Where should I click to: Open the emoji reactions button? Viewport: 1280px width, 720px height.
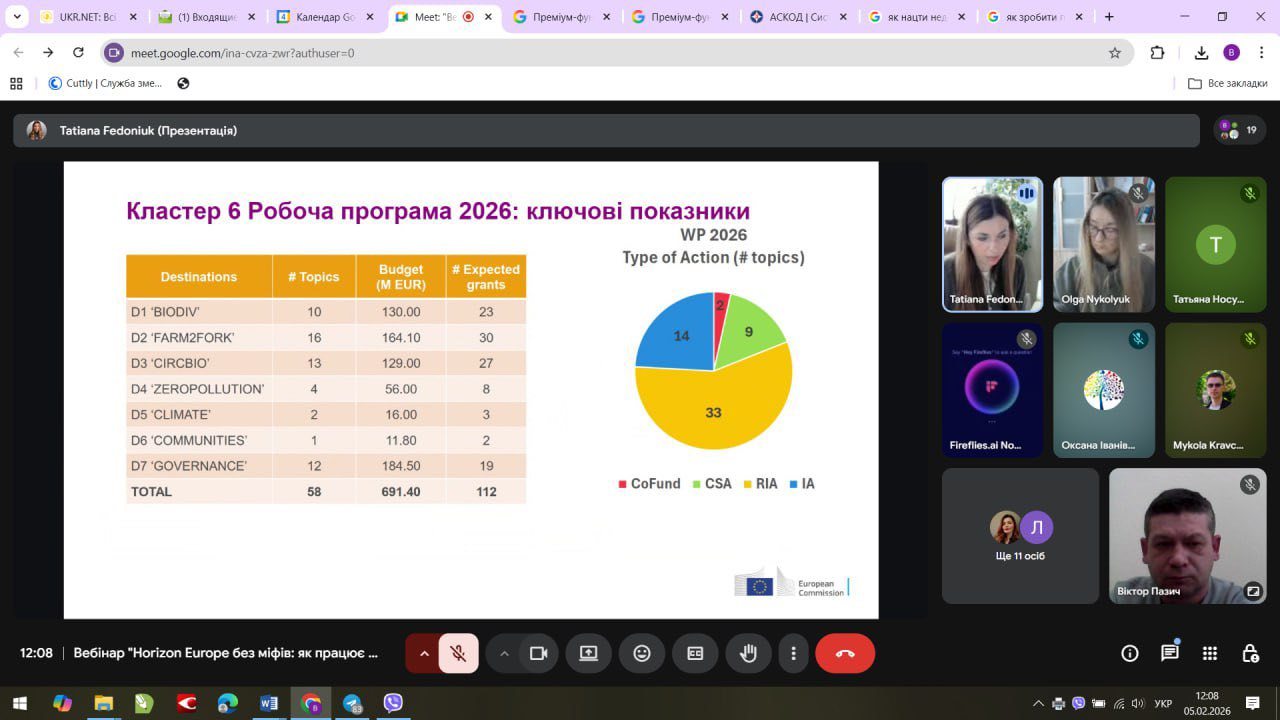coord(642,653)
